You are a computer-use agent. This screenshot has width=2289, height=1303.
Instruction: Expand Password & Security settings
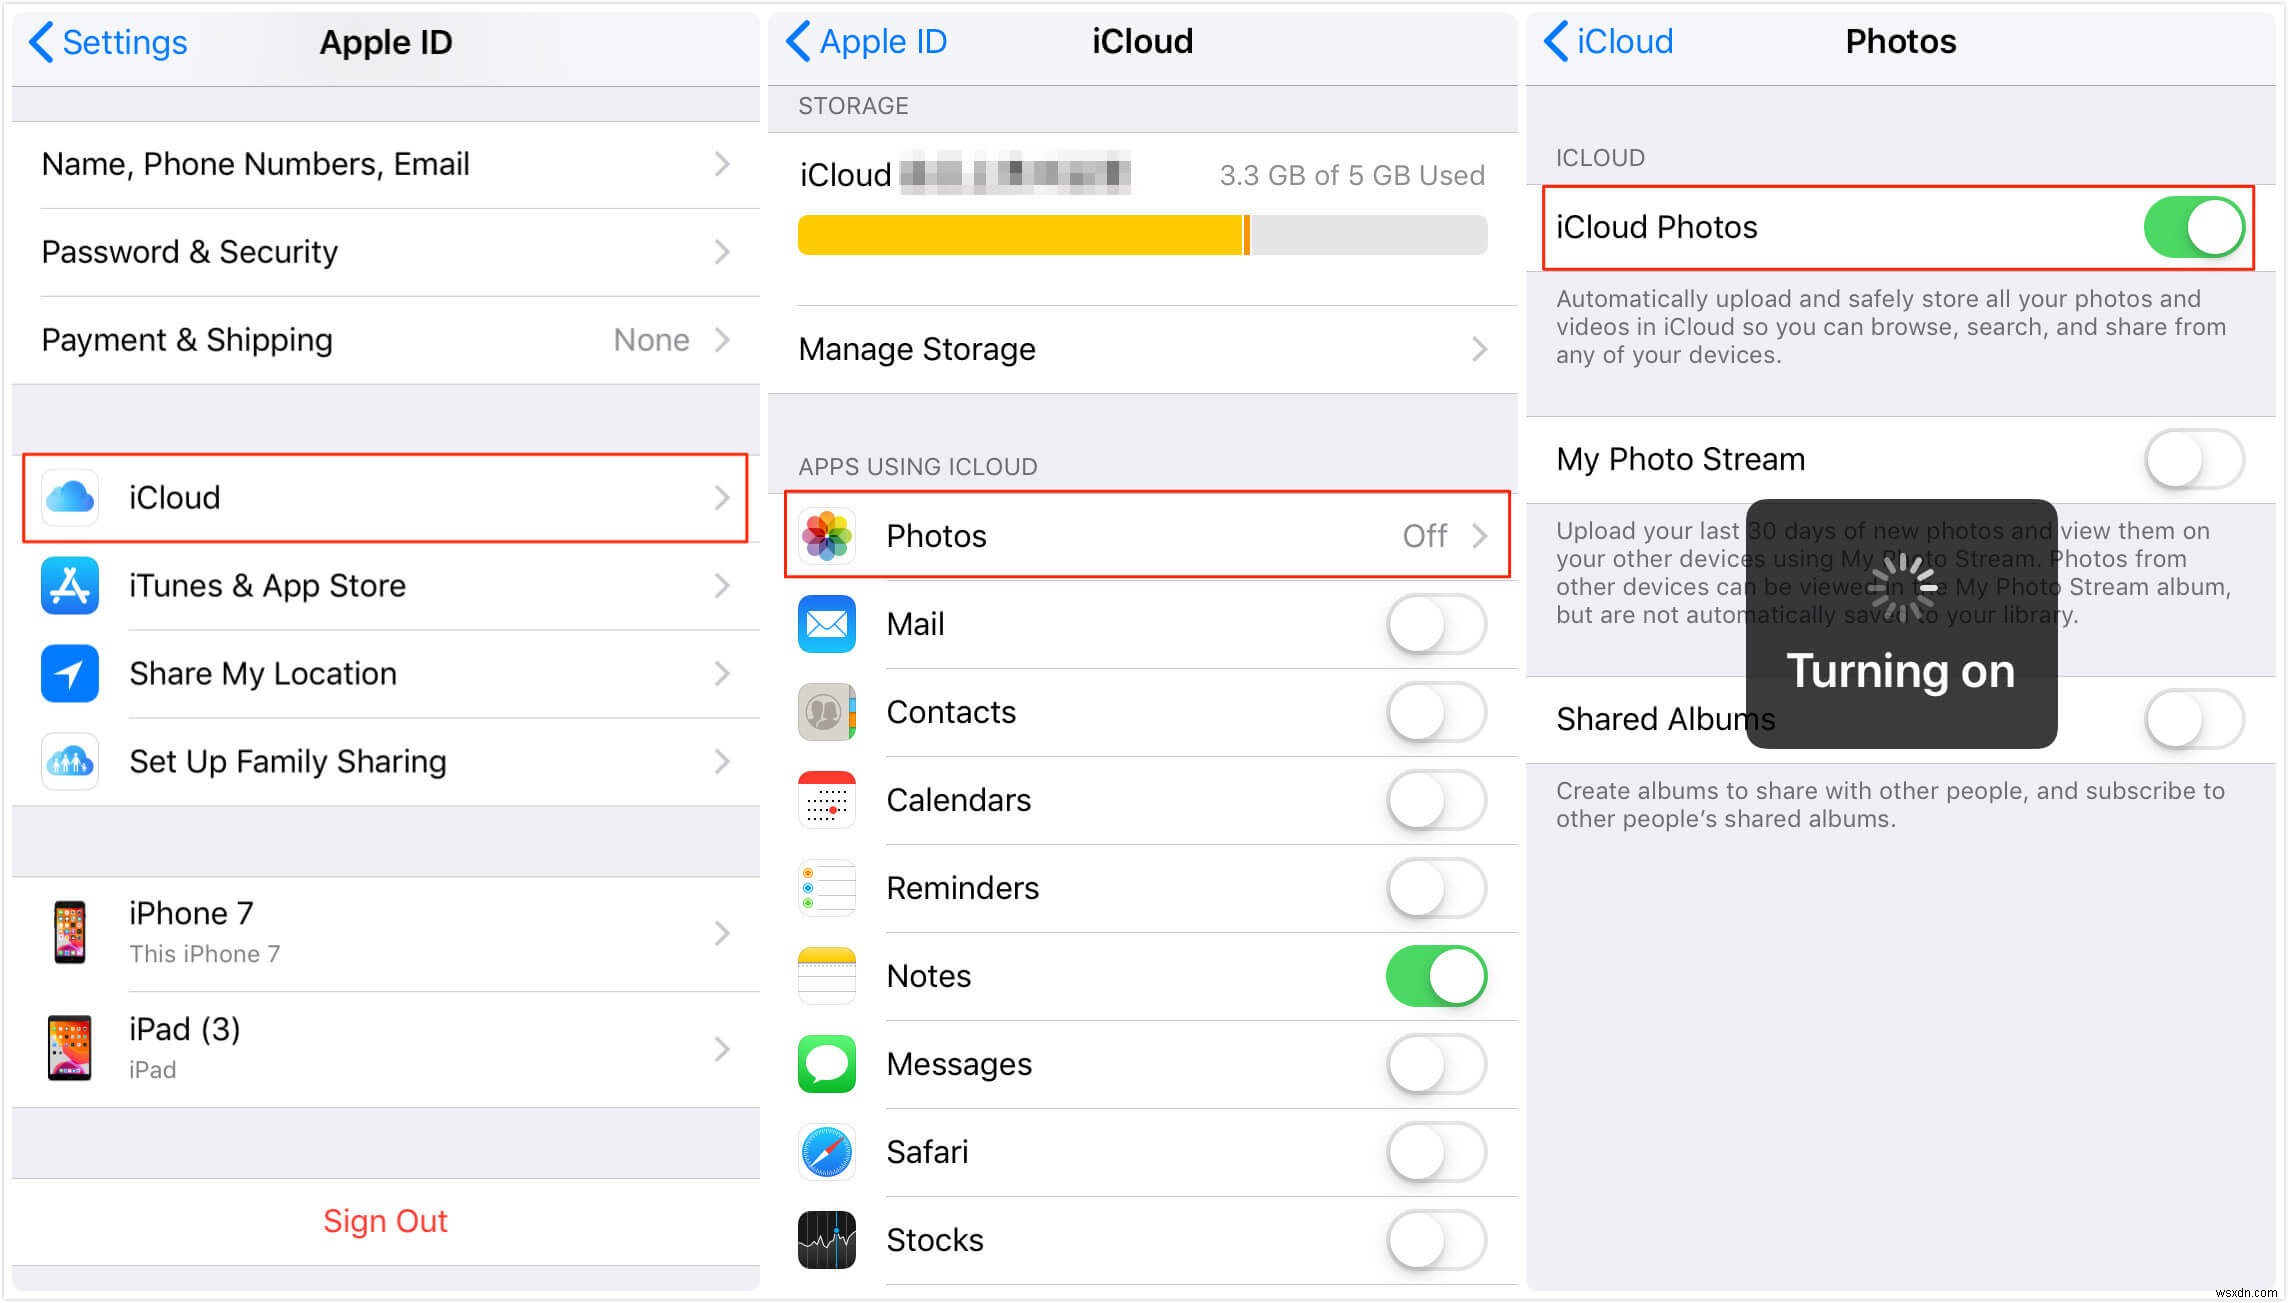[x=377, y=251]
